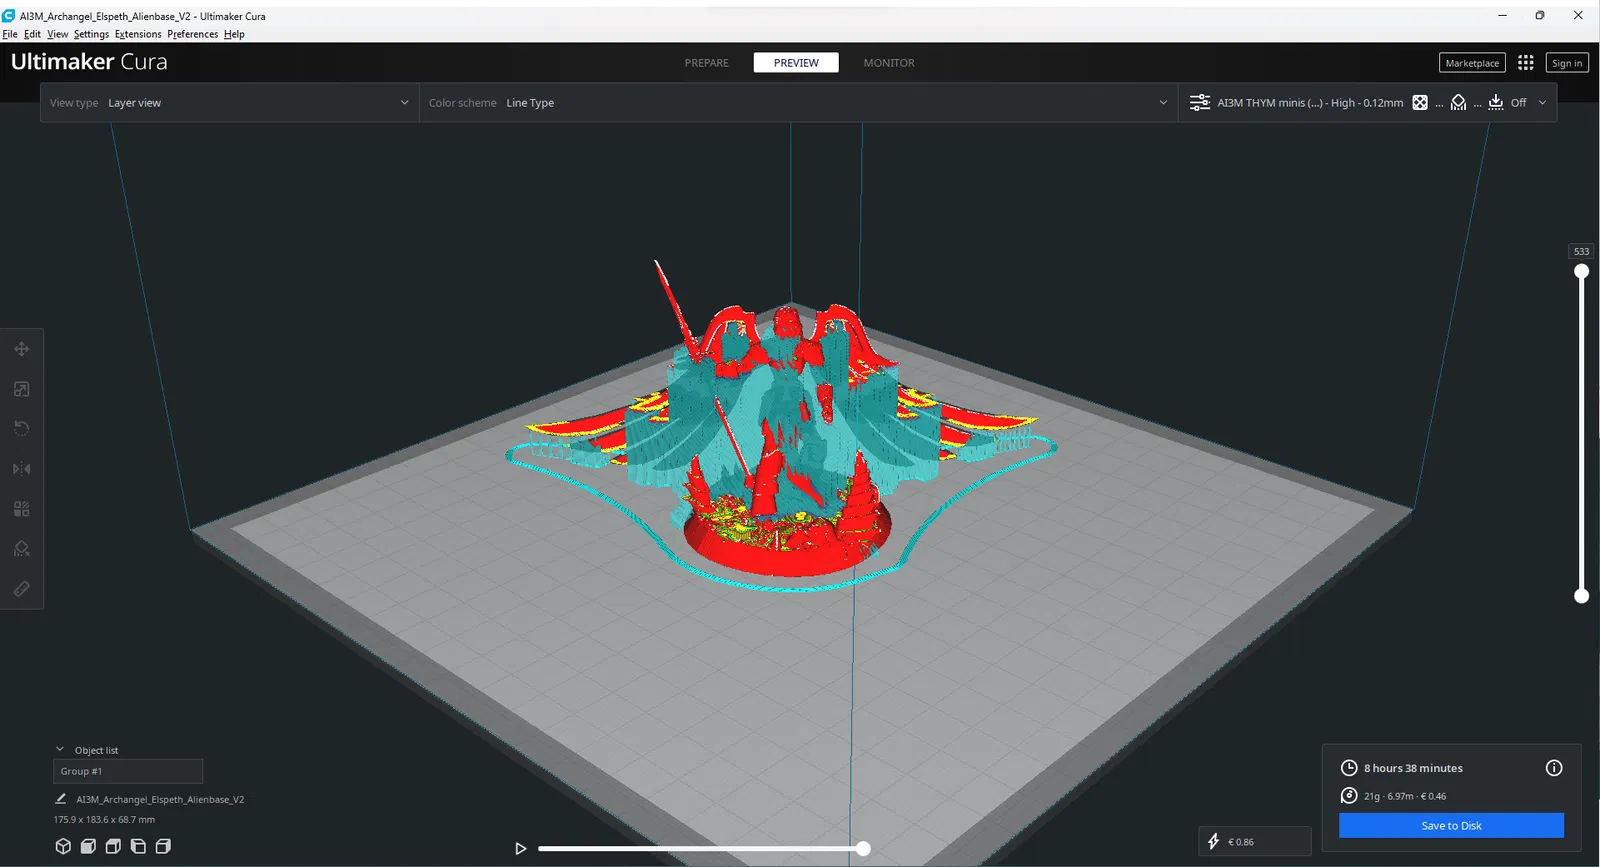Click the build plate adhesion icon
The image size is (1600, 867).
(1496, 102)
